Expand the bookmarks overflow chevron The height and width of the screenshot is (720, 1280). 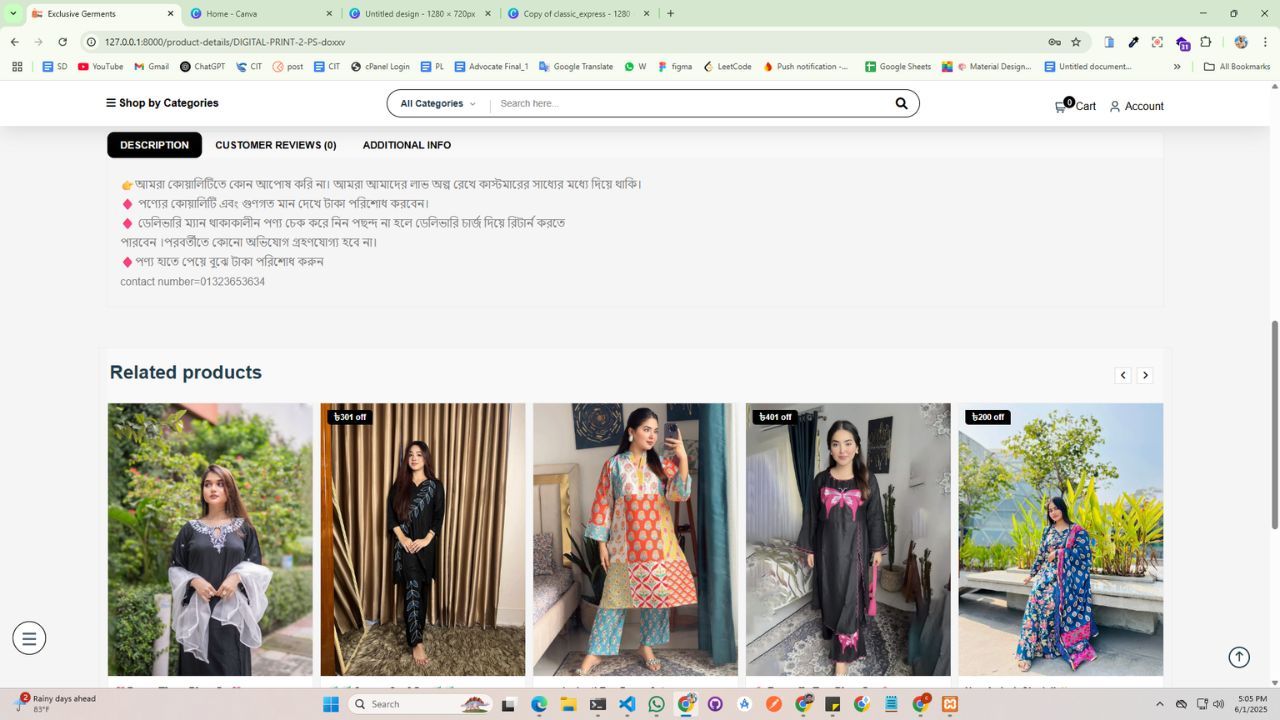(x=1177, y=67)
